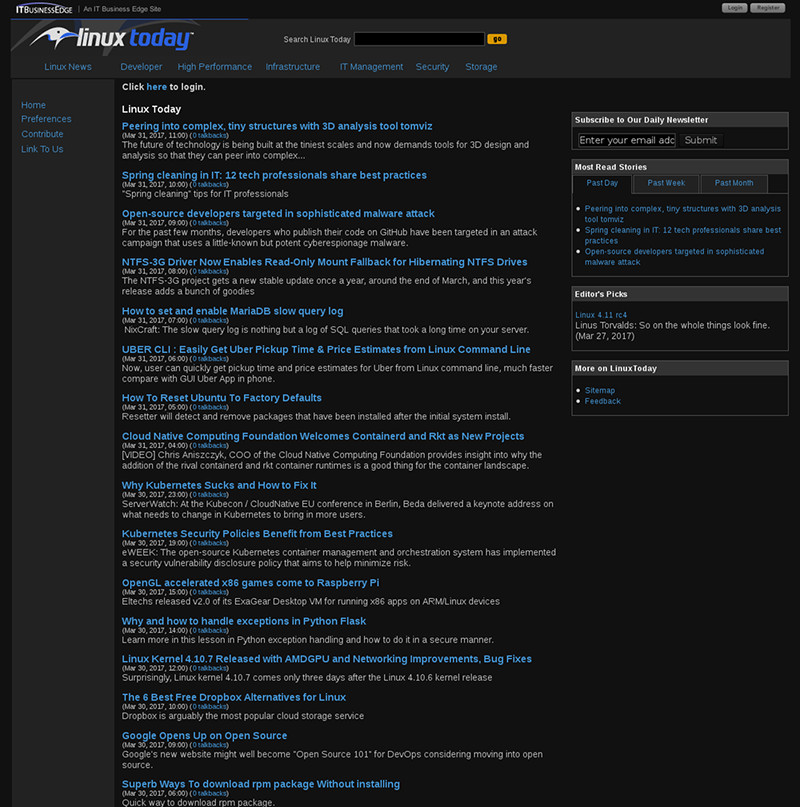The height and width of the screenshot is (807, 800).
Task: Switch to the Past Day tab
Action: pos(602,183)
